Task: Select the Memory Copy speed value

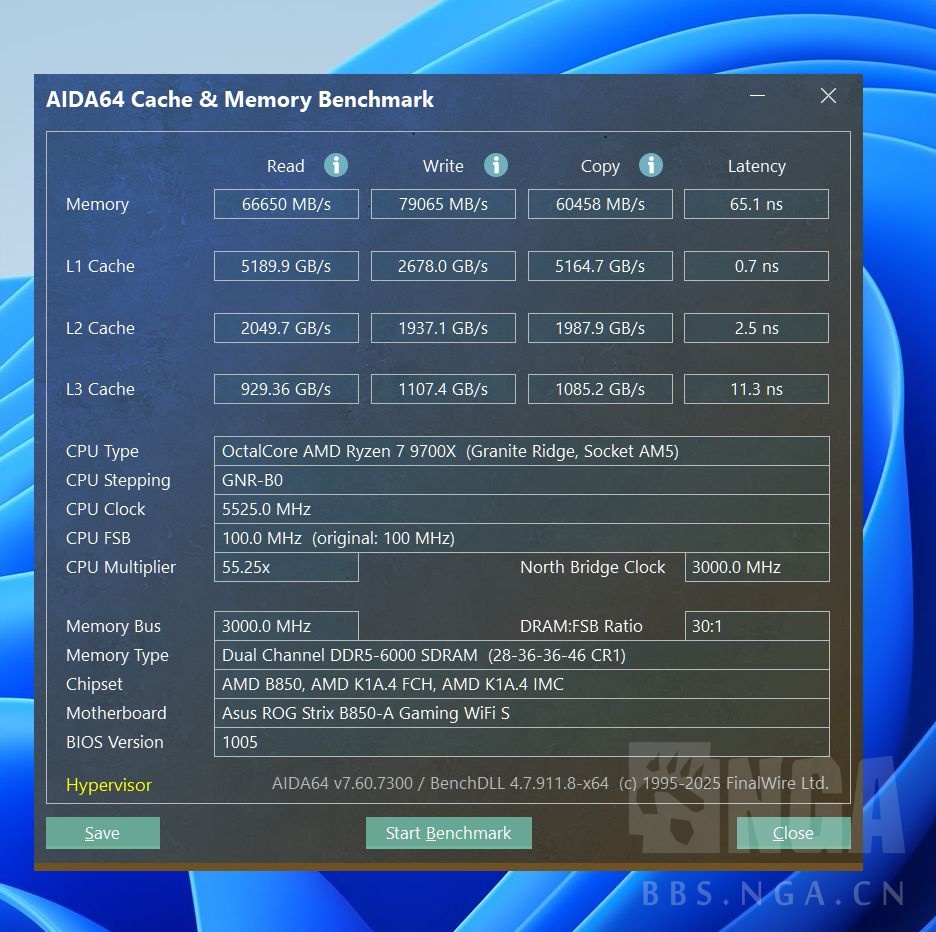Action: pos(600,204)
